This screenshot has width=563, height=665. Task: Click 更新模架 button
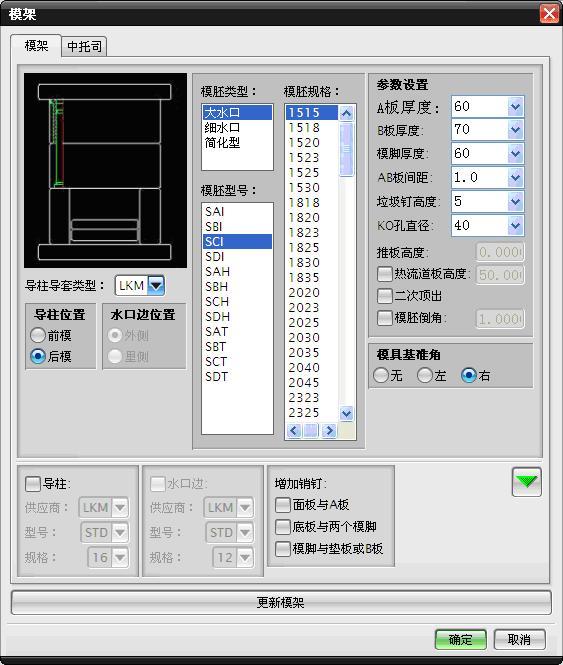281,602
